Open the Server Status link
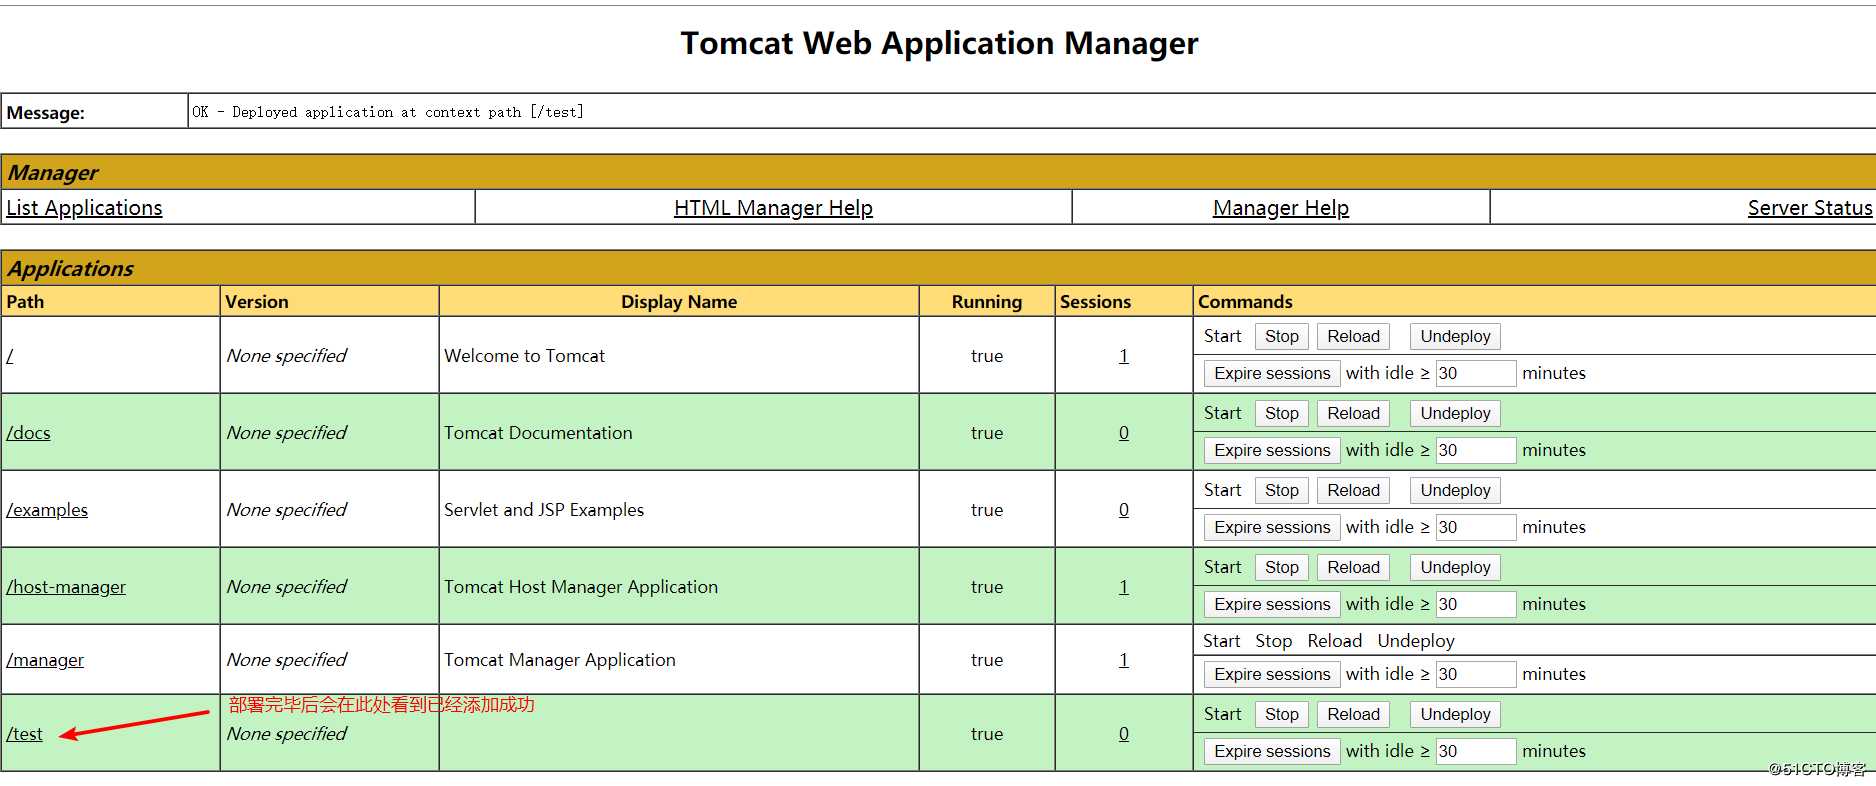1876x786 pixels. tap(1810, 208)
